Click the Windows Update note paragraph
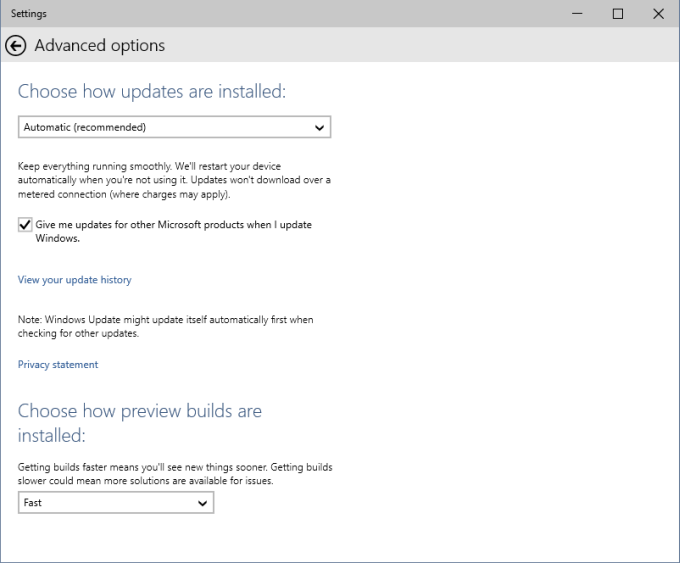The height and width of the screenshot is (563, 680). 165,326
